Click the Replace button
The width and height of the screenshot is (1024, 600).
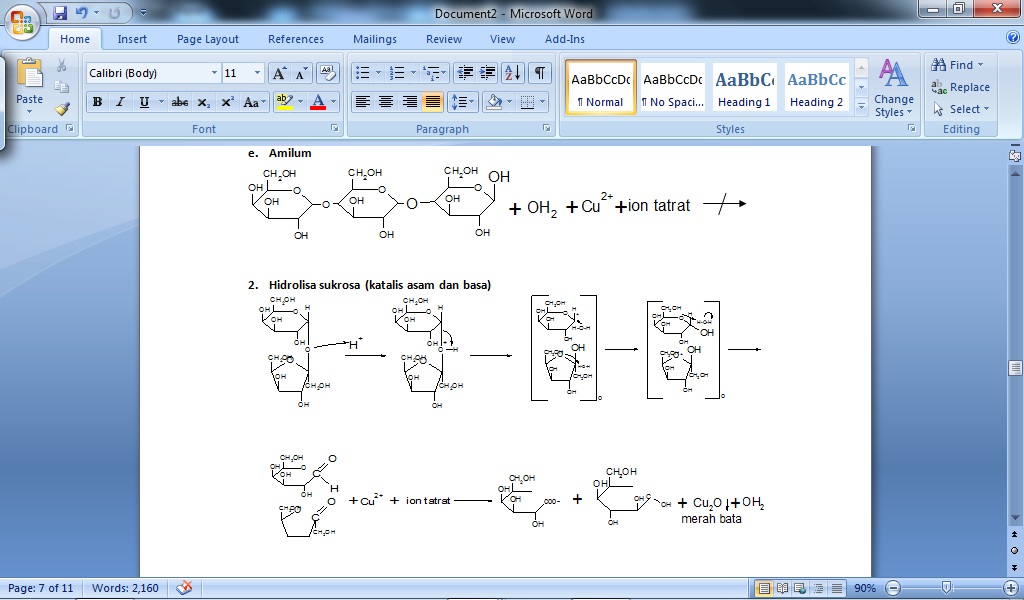point(961,87)
